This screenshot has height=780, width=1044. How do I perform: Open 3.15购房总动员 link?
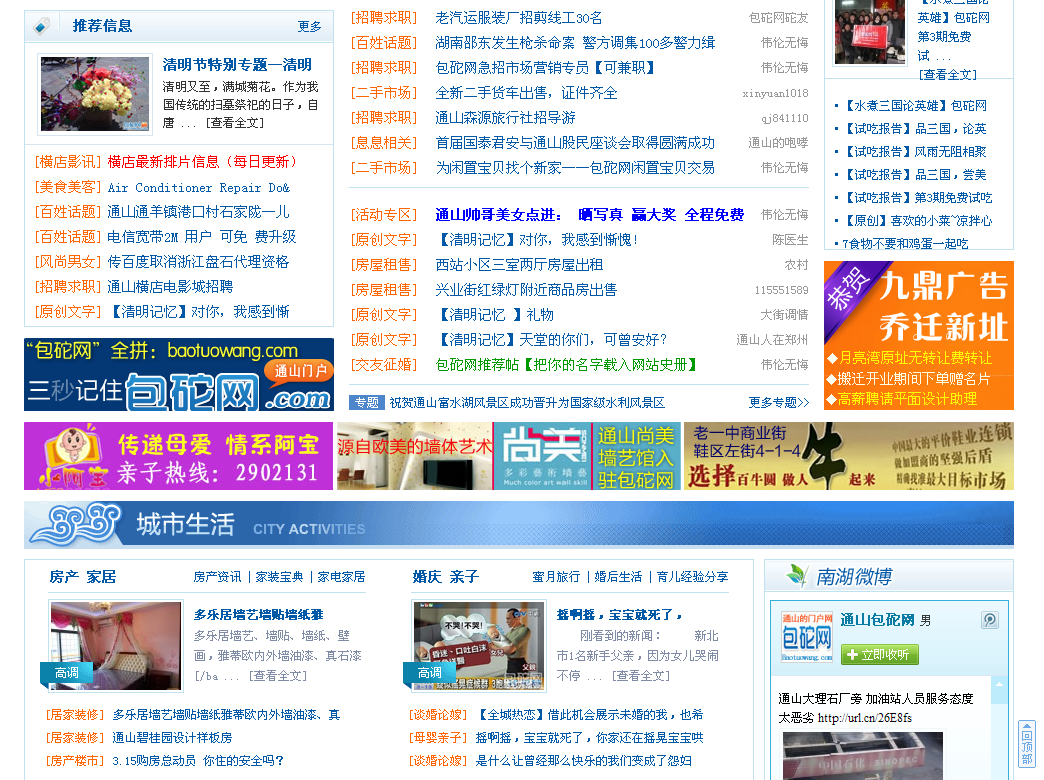198,761
